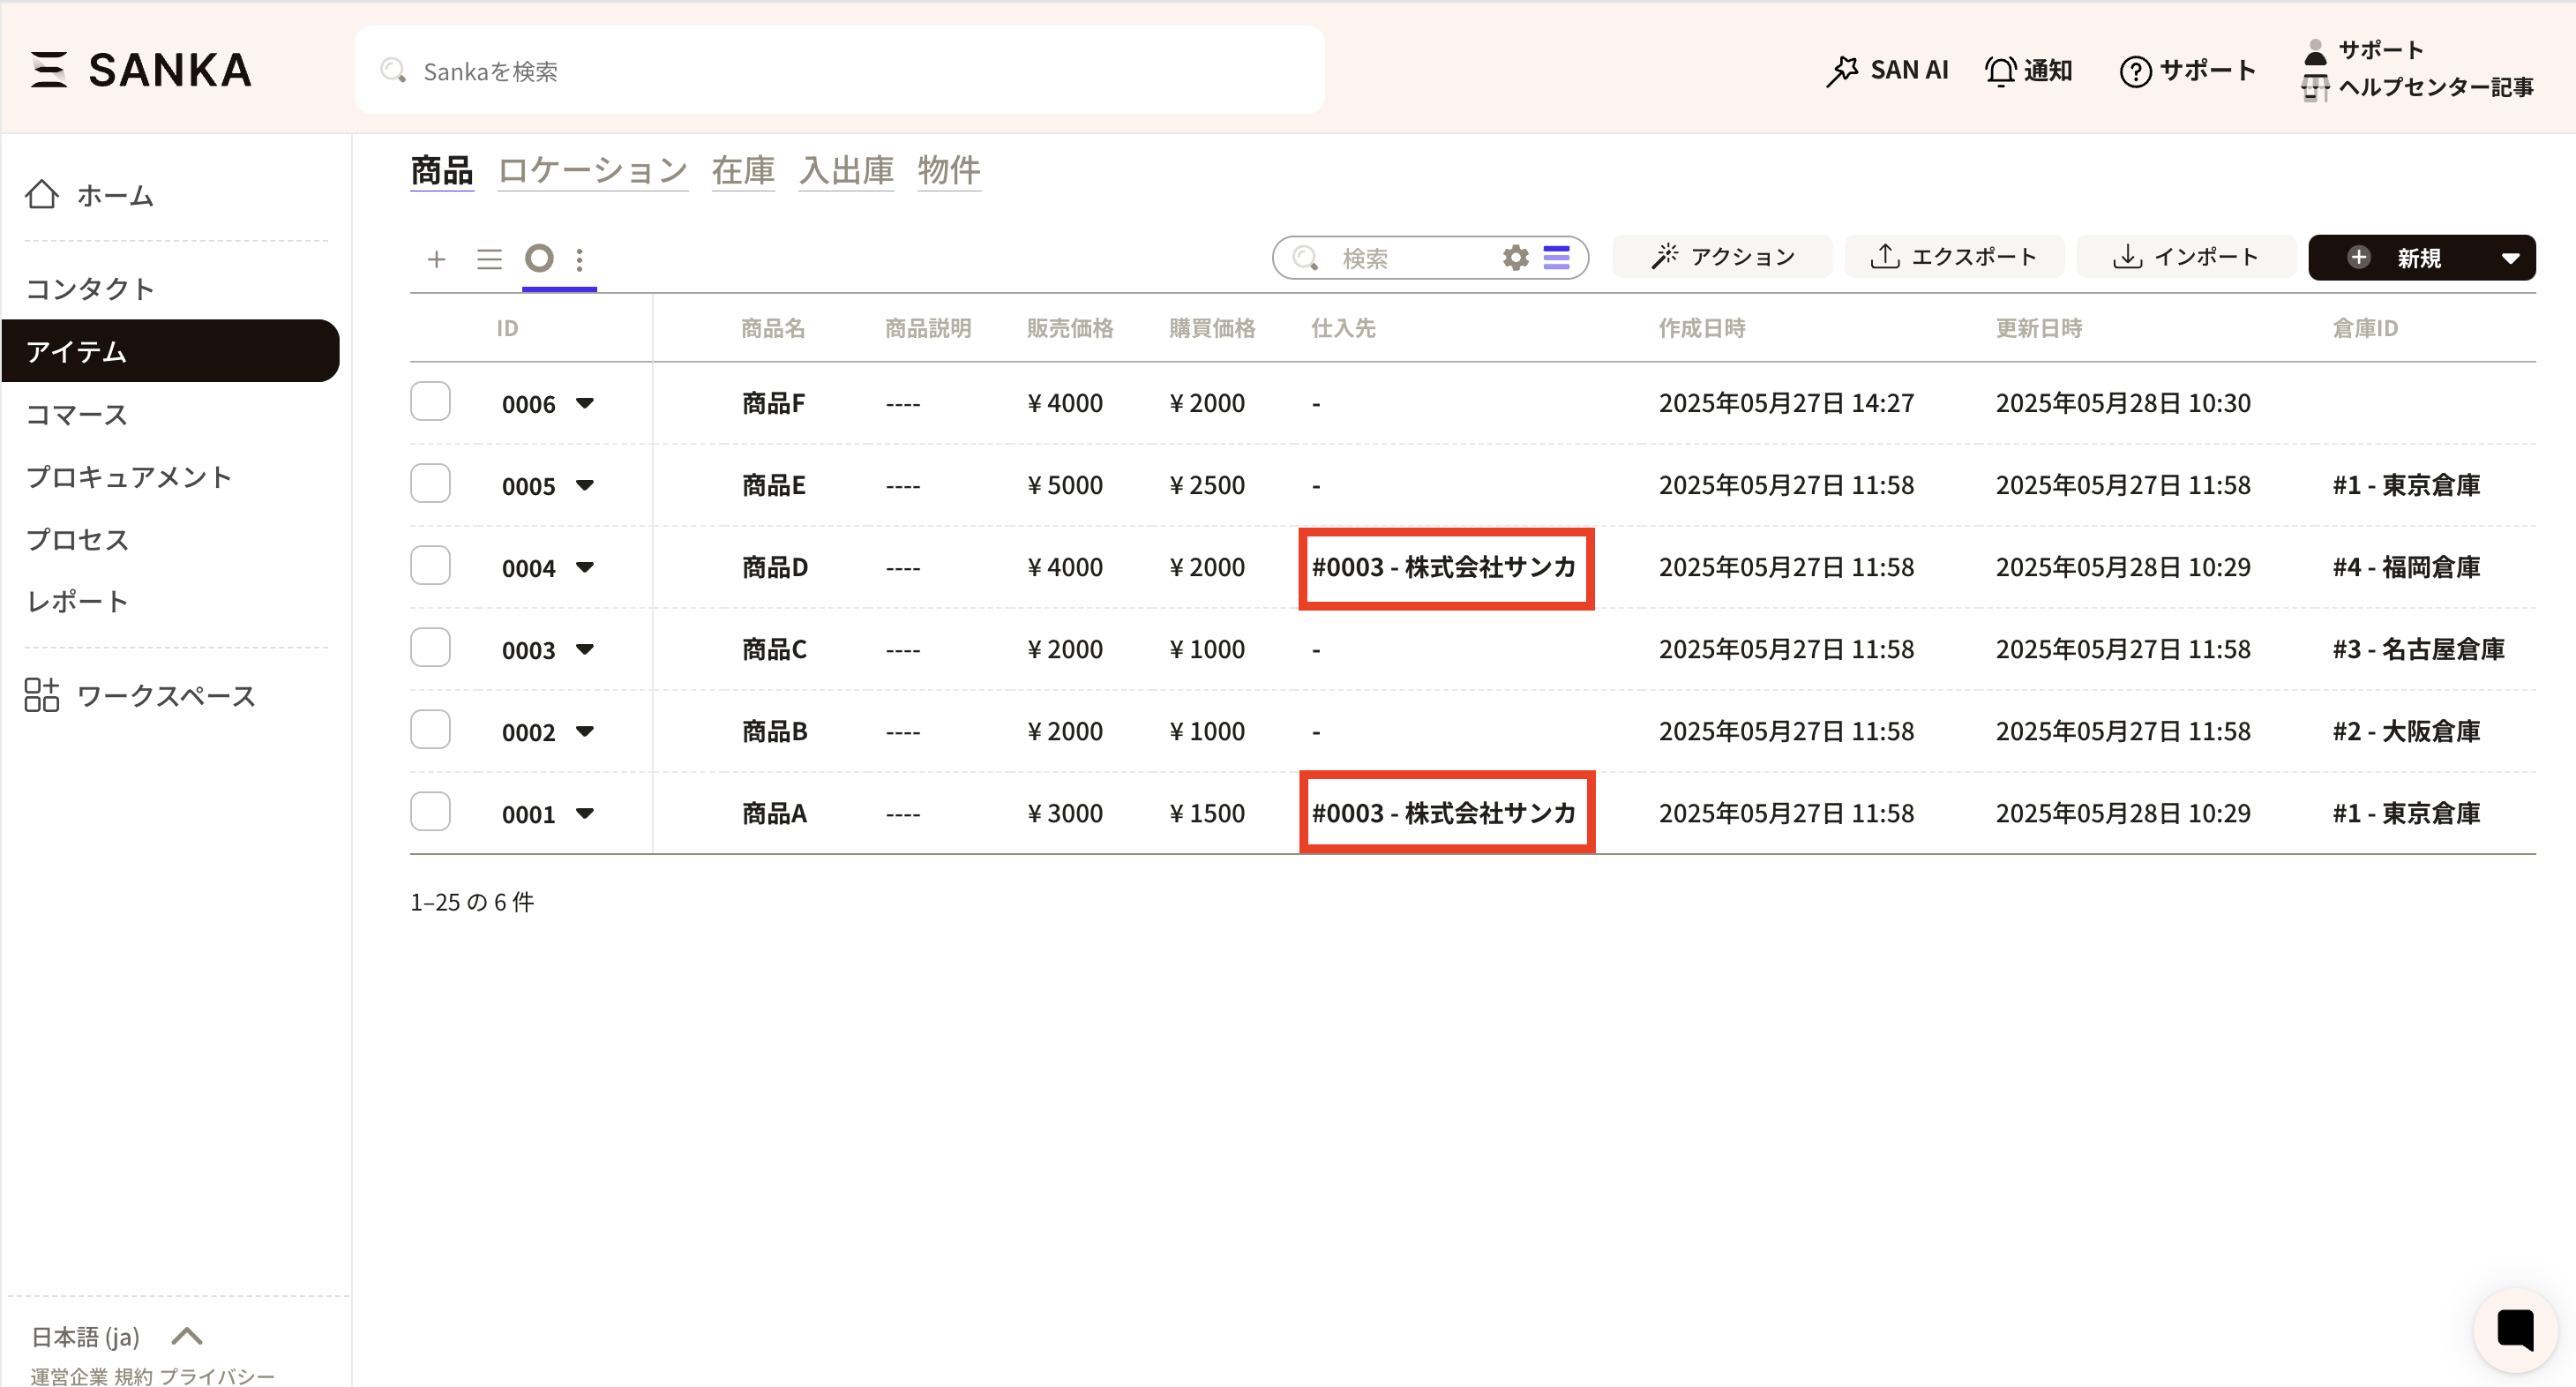Click the plus icon to add a view
The image size is (2576, 1387).
click(x=436, y=259)
